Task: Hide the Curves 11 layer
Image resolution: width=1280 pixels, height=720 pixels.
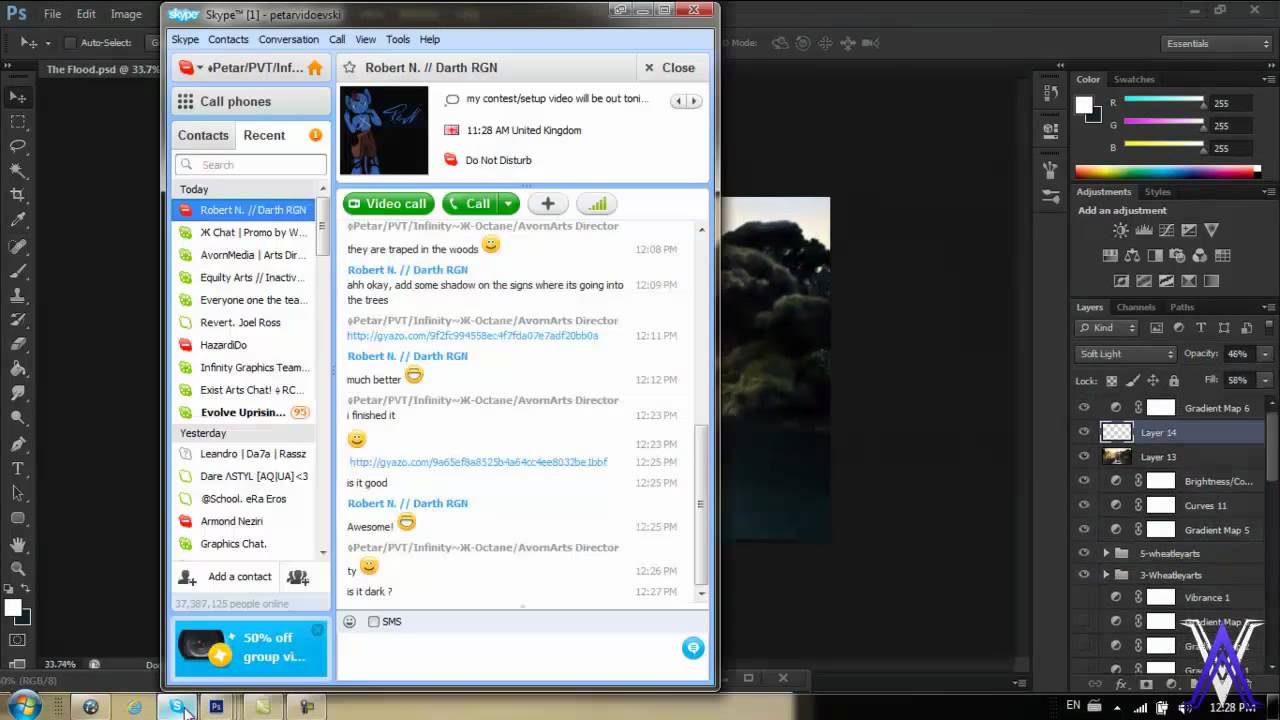Action: tap(1084, 506)
